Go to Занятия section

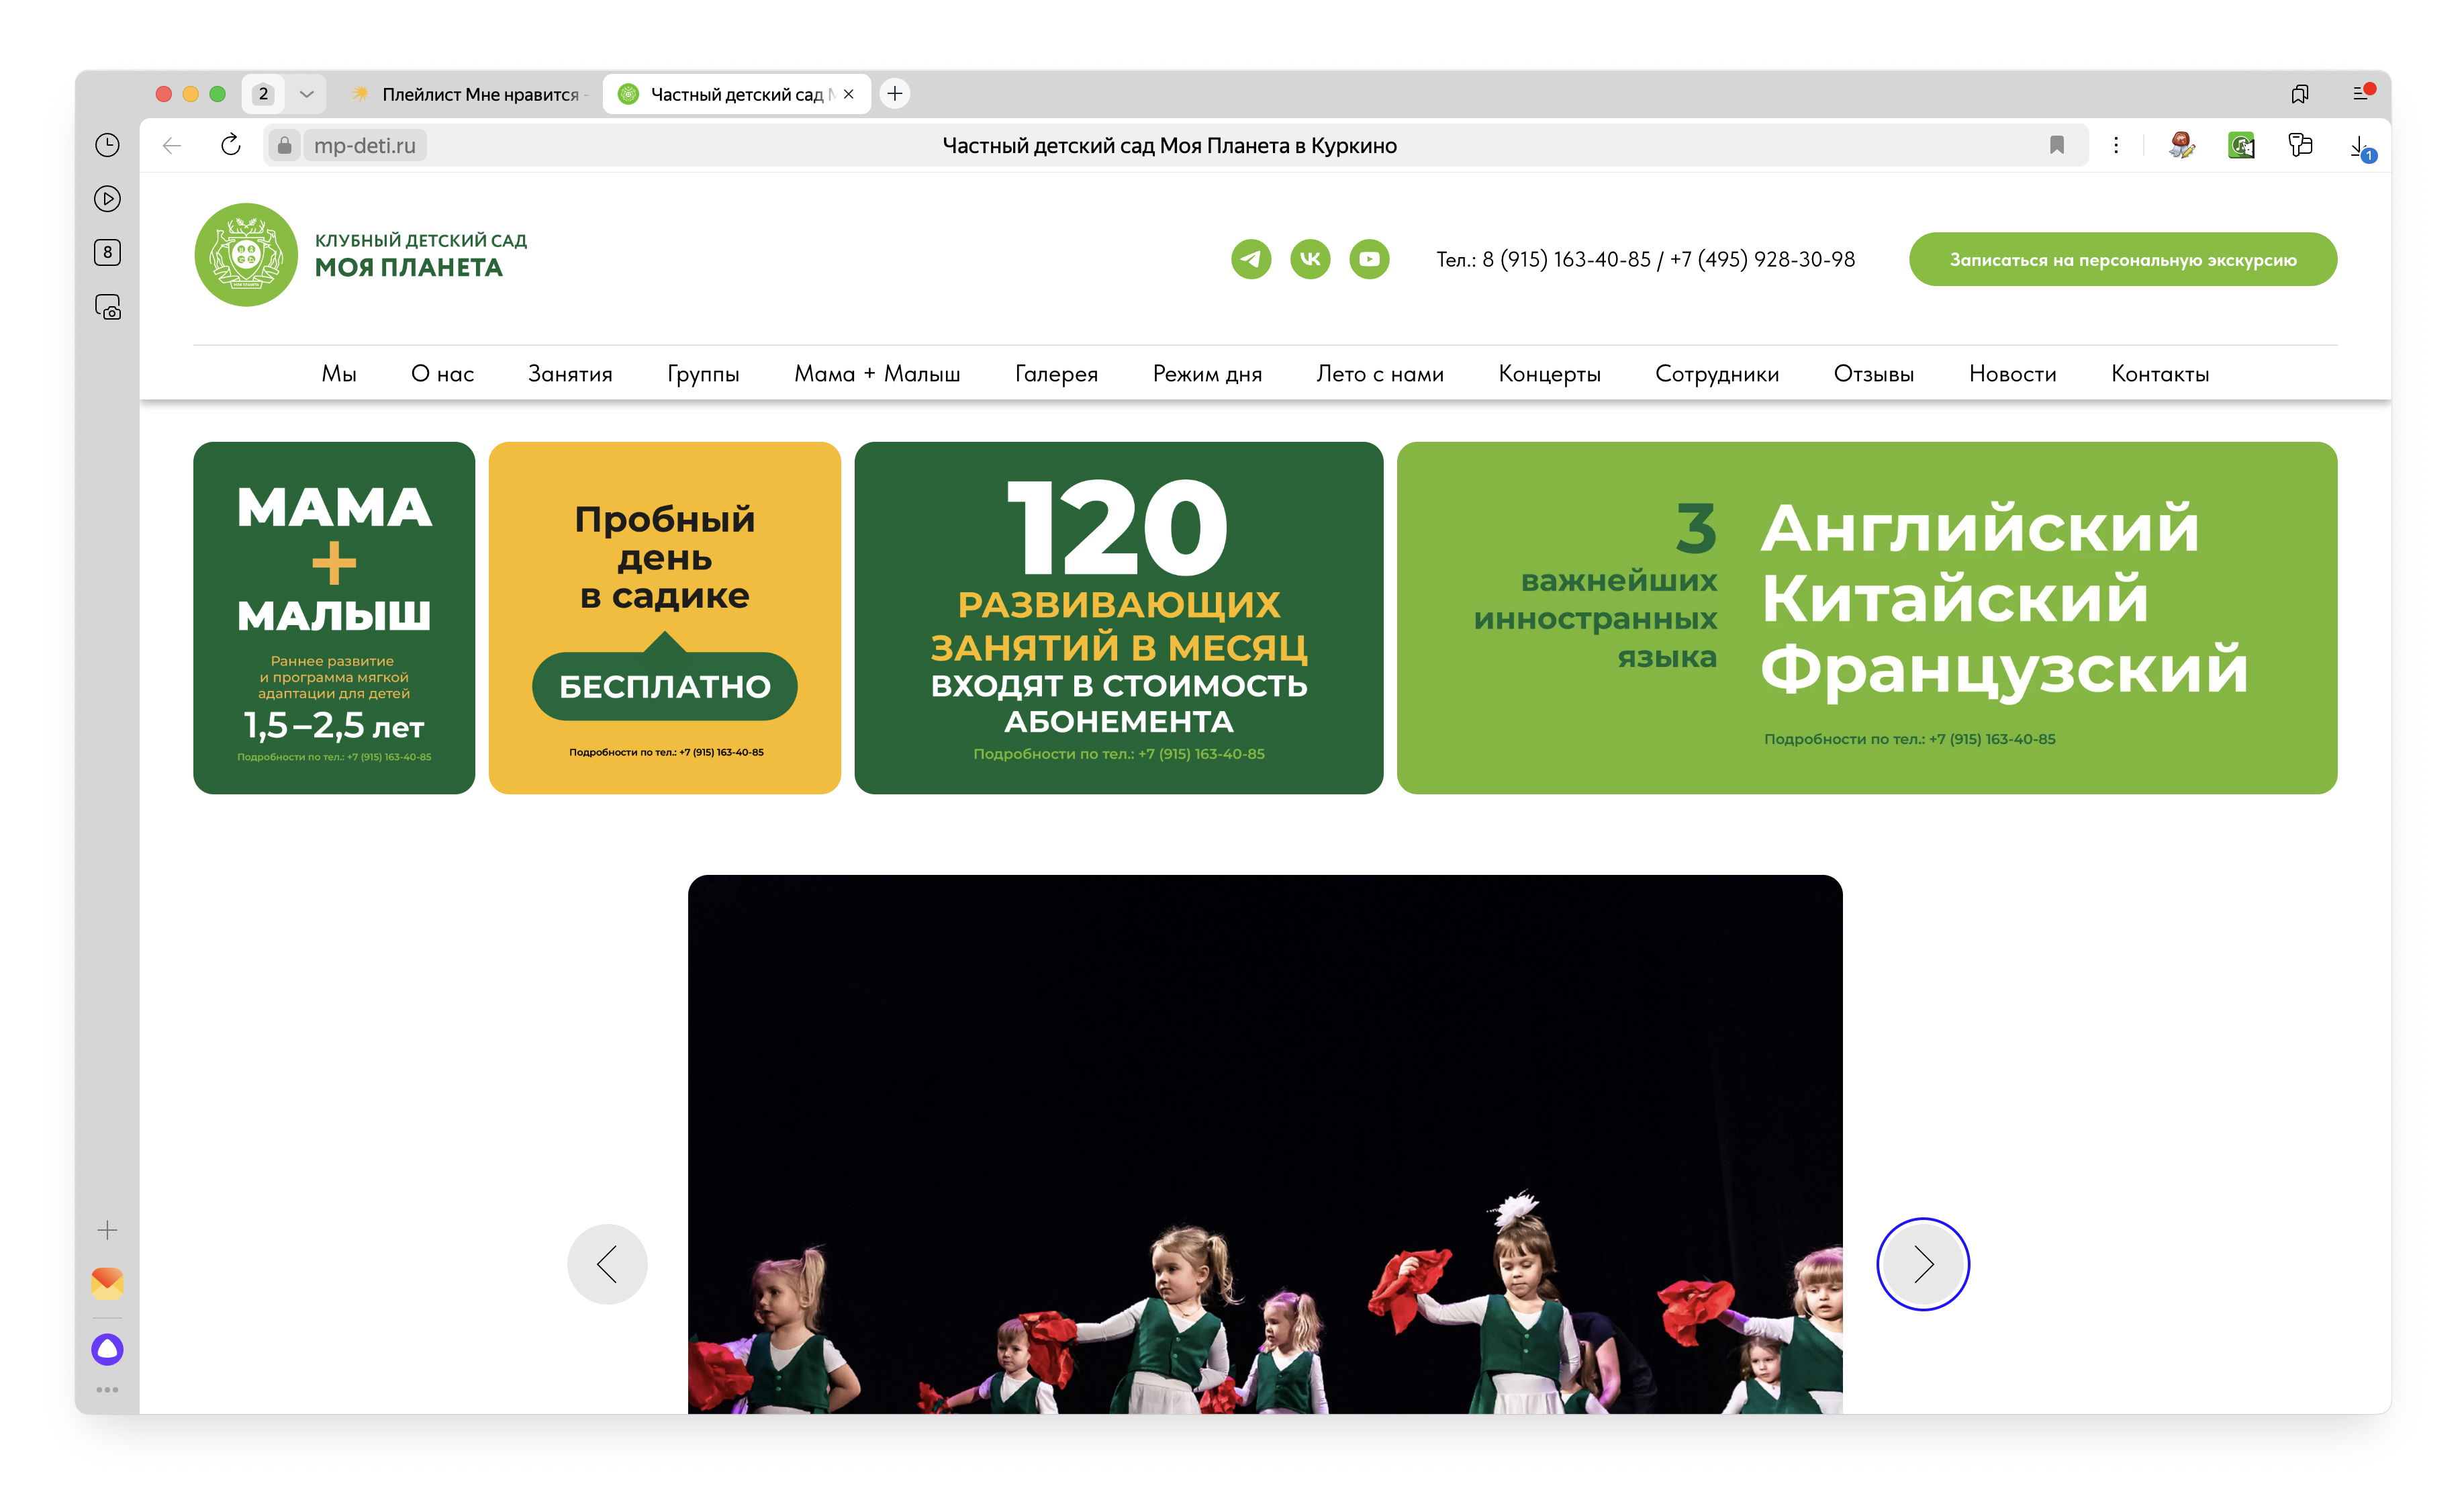click(x=570, y=373)
